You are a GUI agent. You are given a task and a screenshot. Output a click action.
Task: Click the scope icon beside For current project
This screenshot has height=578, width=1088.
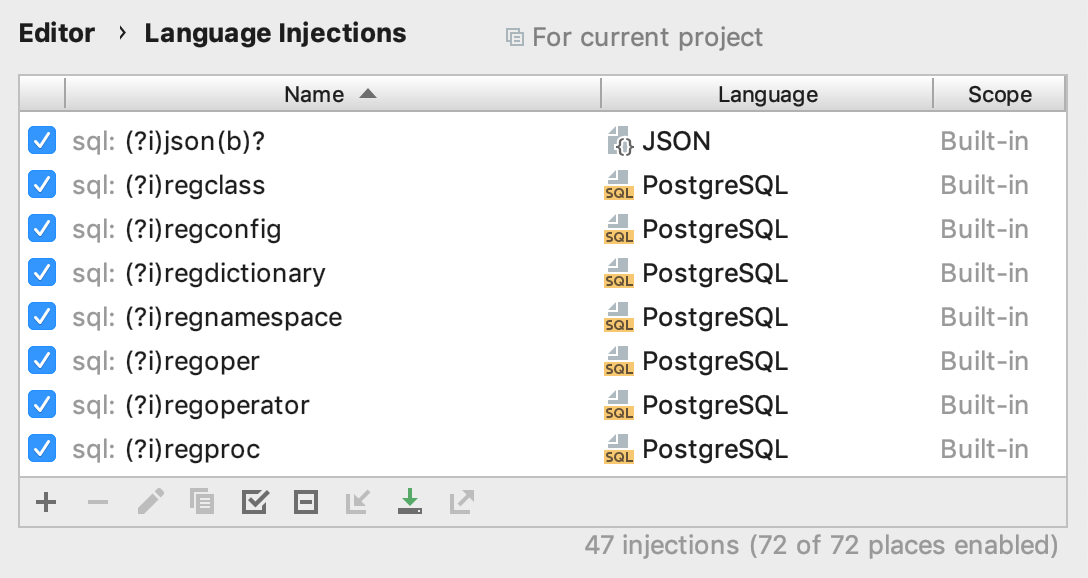coord(514,36)
